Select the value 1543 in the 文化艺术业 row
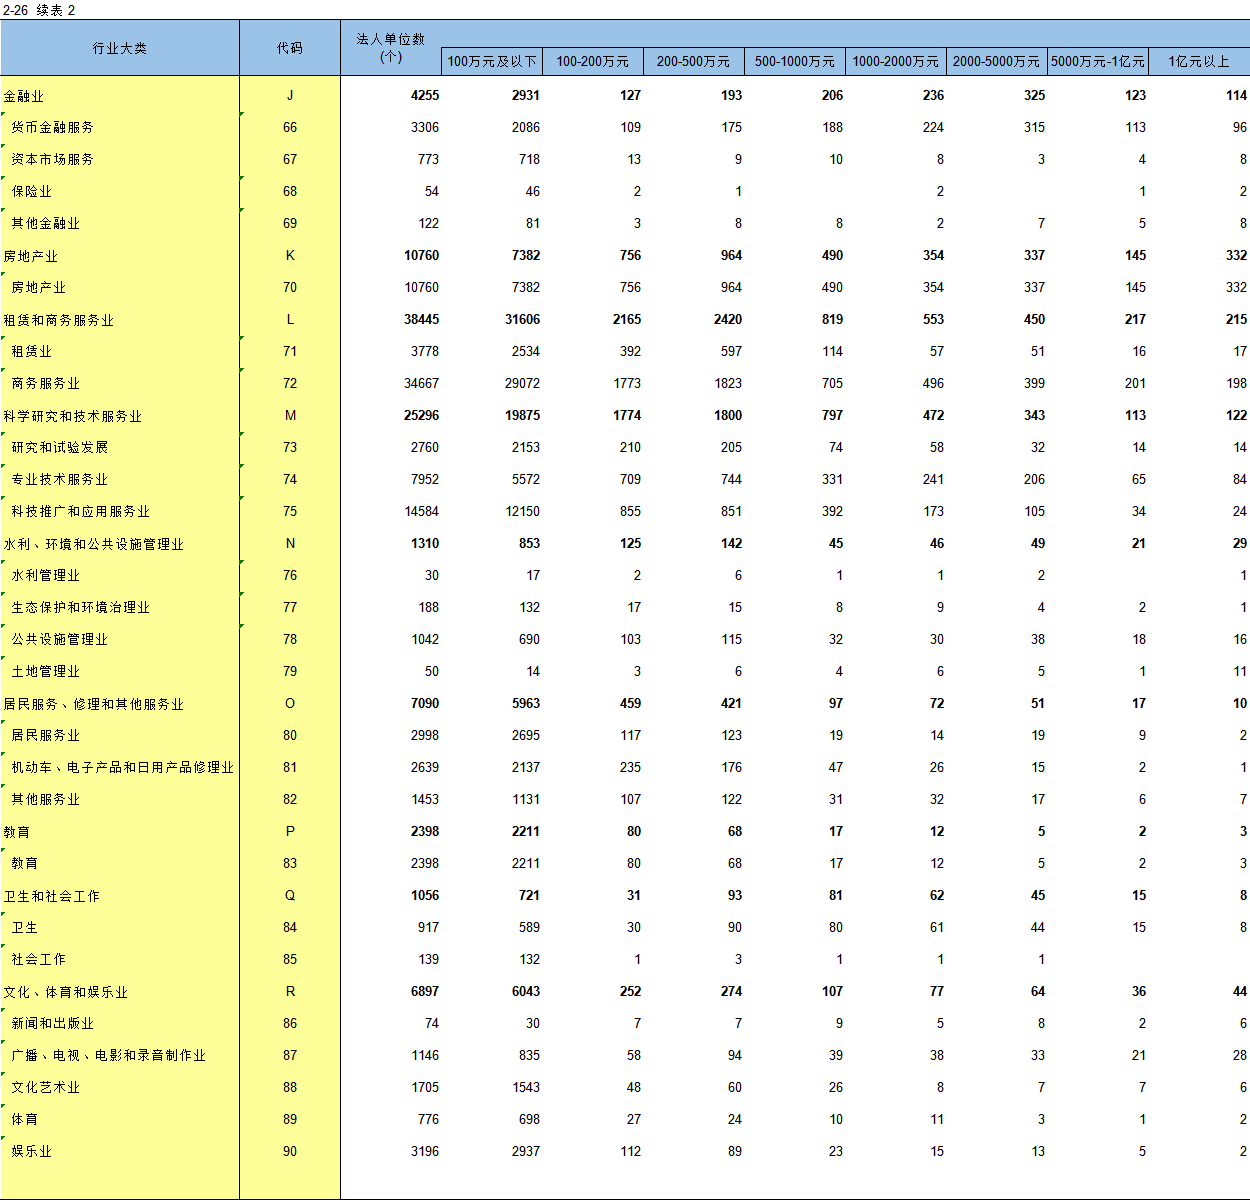This screenshot has width=1250, height=1200. click(x=526, y=1088)
